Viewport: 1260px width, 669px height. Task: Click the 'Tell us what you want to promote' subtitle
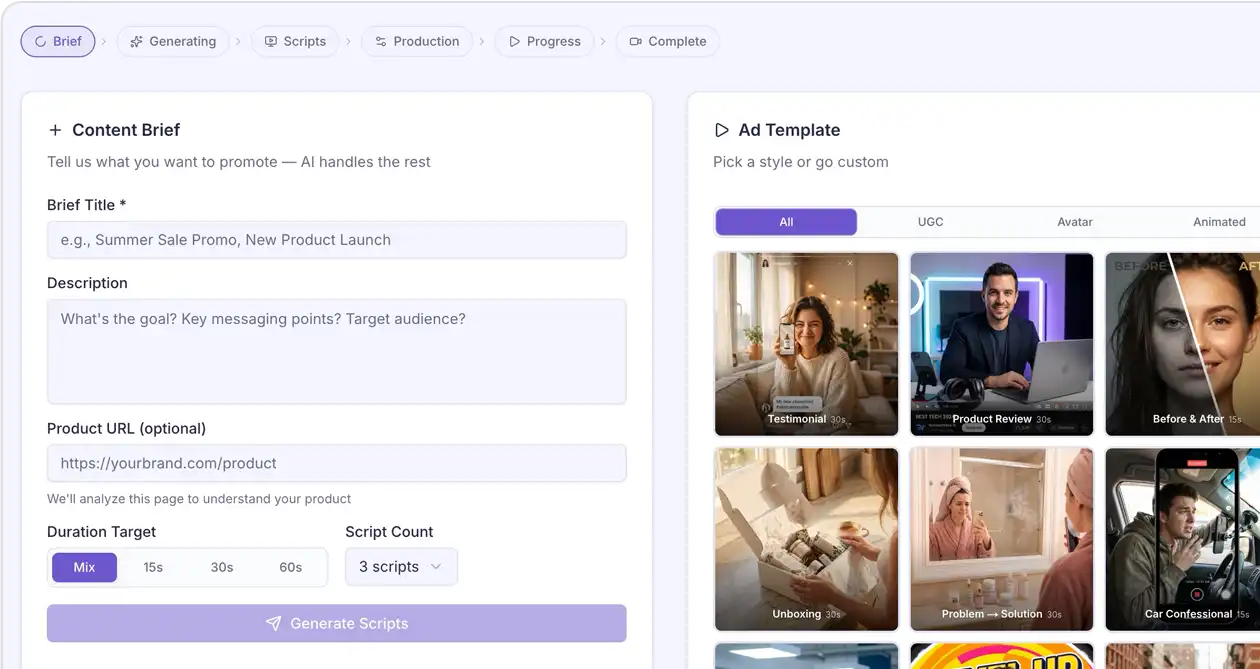tap(239, 162)
